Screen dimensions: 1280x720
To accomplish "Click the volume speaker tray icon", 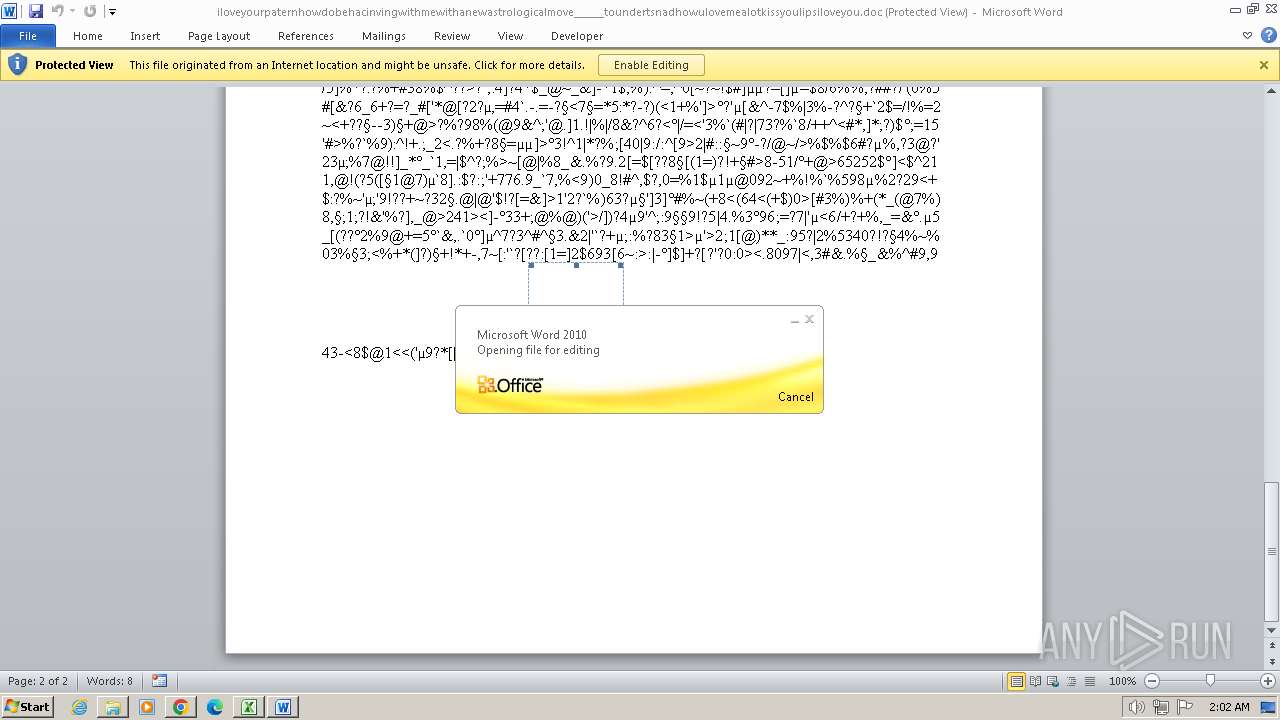I will (1136, 707).
